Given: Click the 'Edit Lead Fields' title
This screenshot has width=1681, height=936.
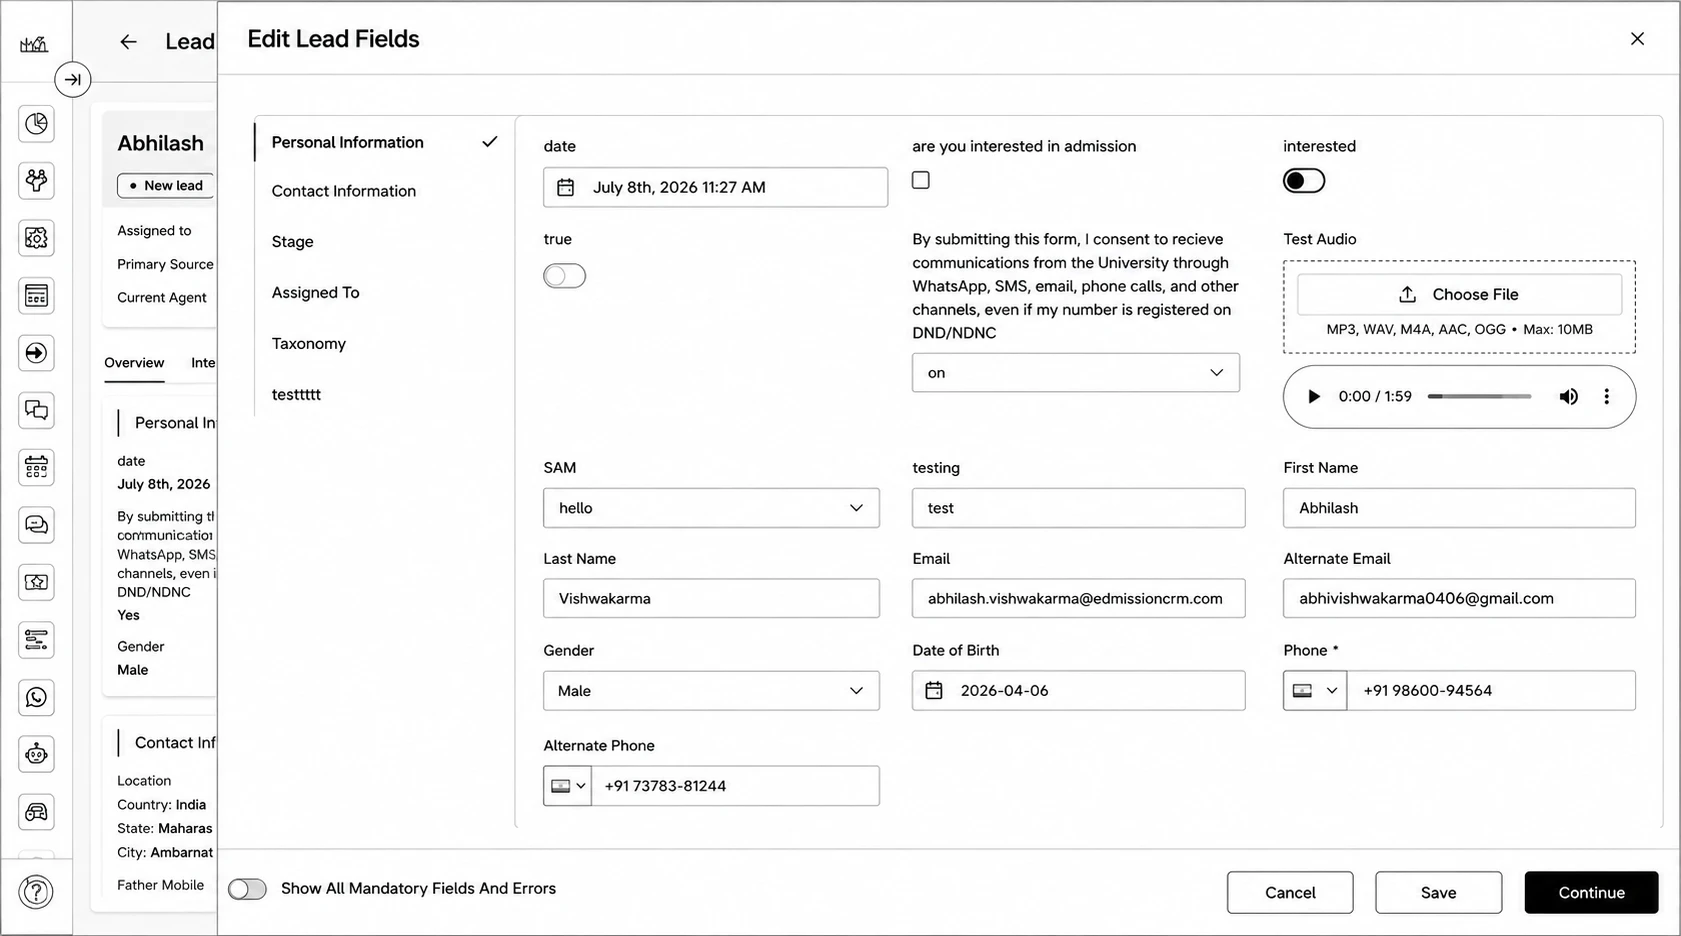Looking at the screenshot, I should (x=333, y=39).
